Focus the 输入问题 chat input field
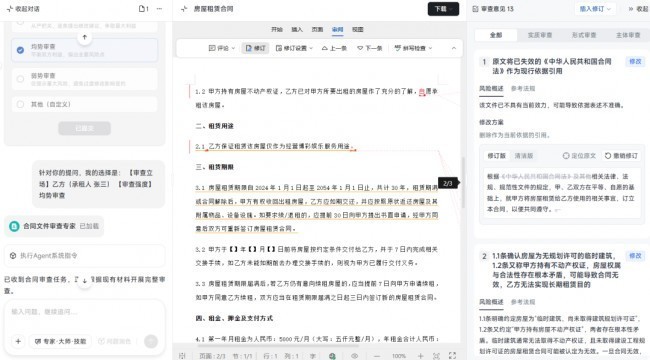The height and width of the screenshot is (360, 650). (x=85, y=312)
